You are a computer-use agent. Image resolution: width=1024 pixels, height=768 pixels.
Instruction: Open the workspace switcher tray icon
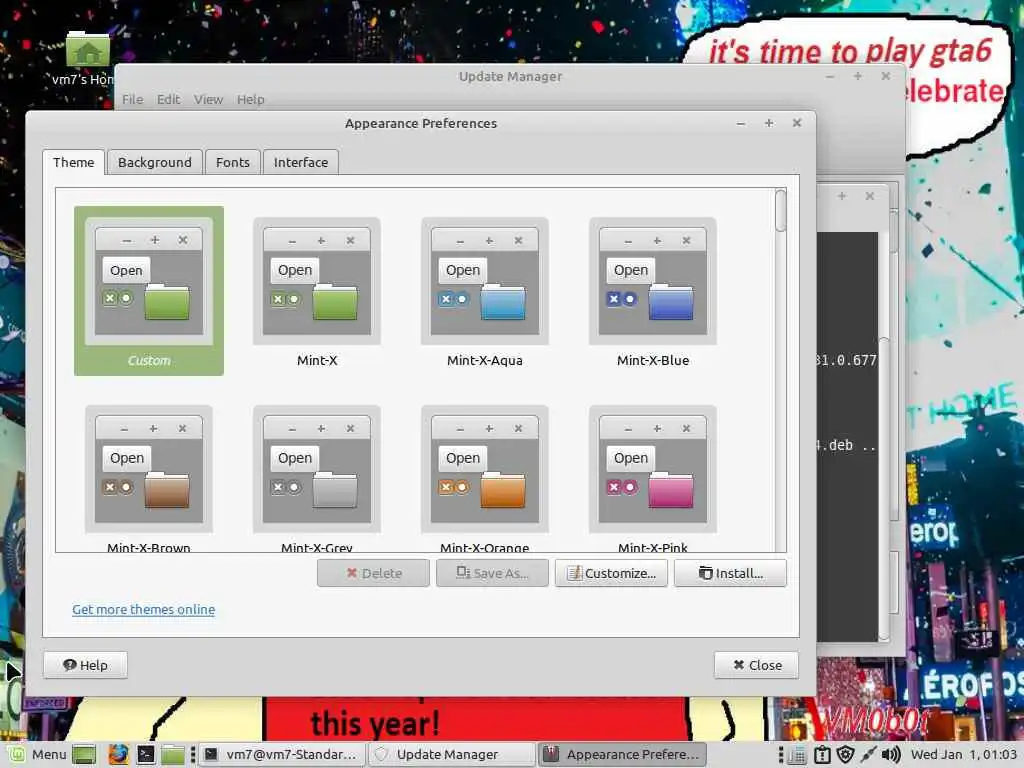[x=797, y=755]
